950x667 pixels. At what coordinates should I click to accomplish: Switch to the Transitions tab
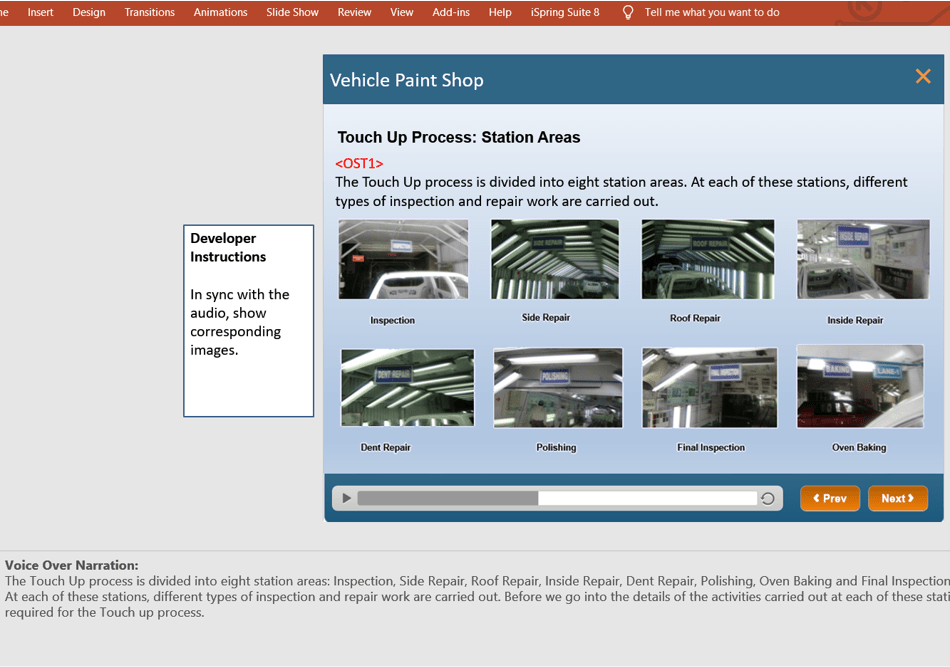pos(149,12)
